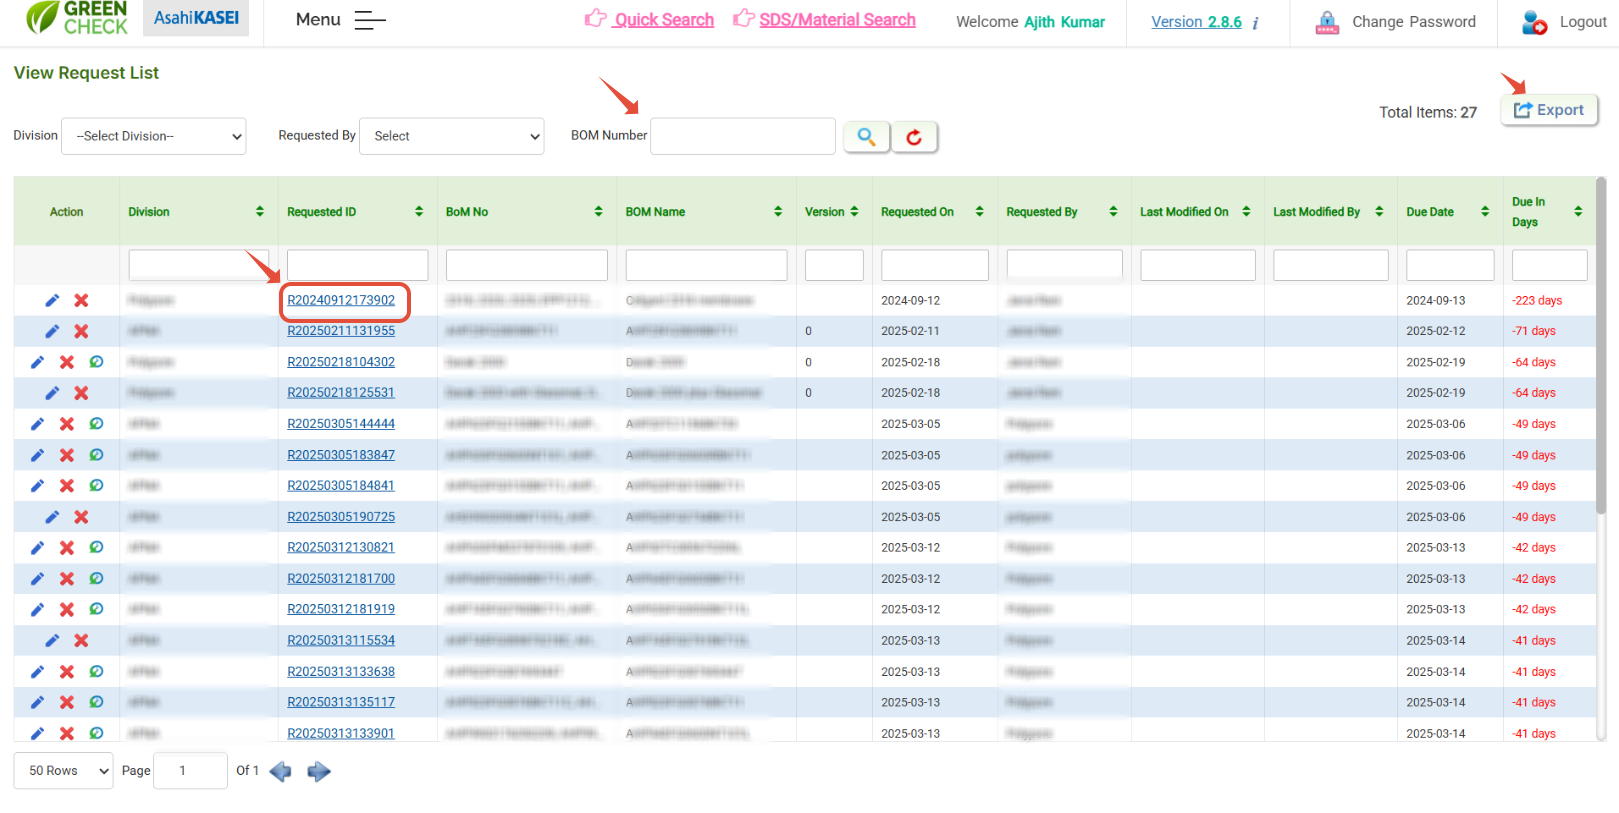Screen dimensions: 1619x813
Task: Open the Requested By dropdown
Action: [x=451, y=136]
